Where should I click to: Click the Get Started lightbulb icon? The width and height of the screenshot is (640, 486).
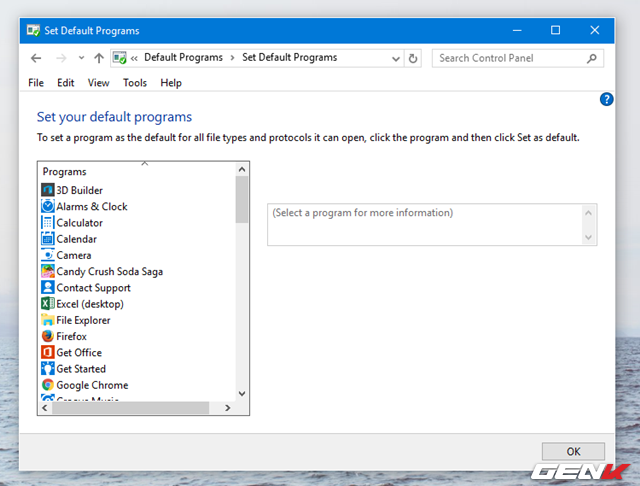pos(47,368)
